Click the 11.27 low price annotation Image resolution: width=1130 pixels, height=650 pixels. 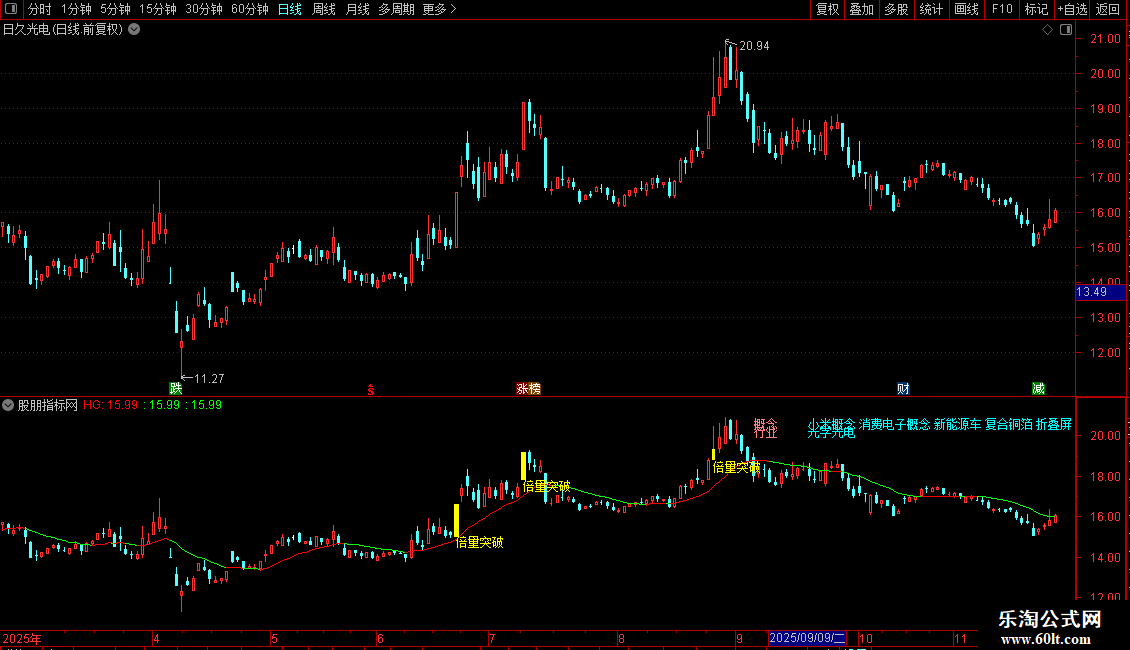209,378
